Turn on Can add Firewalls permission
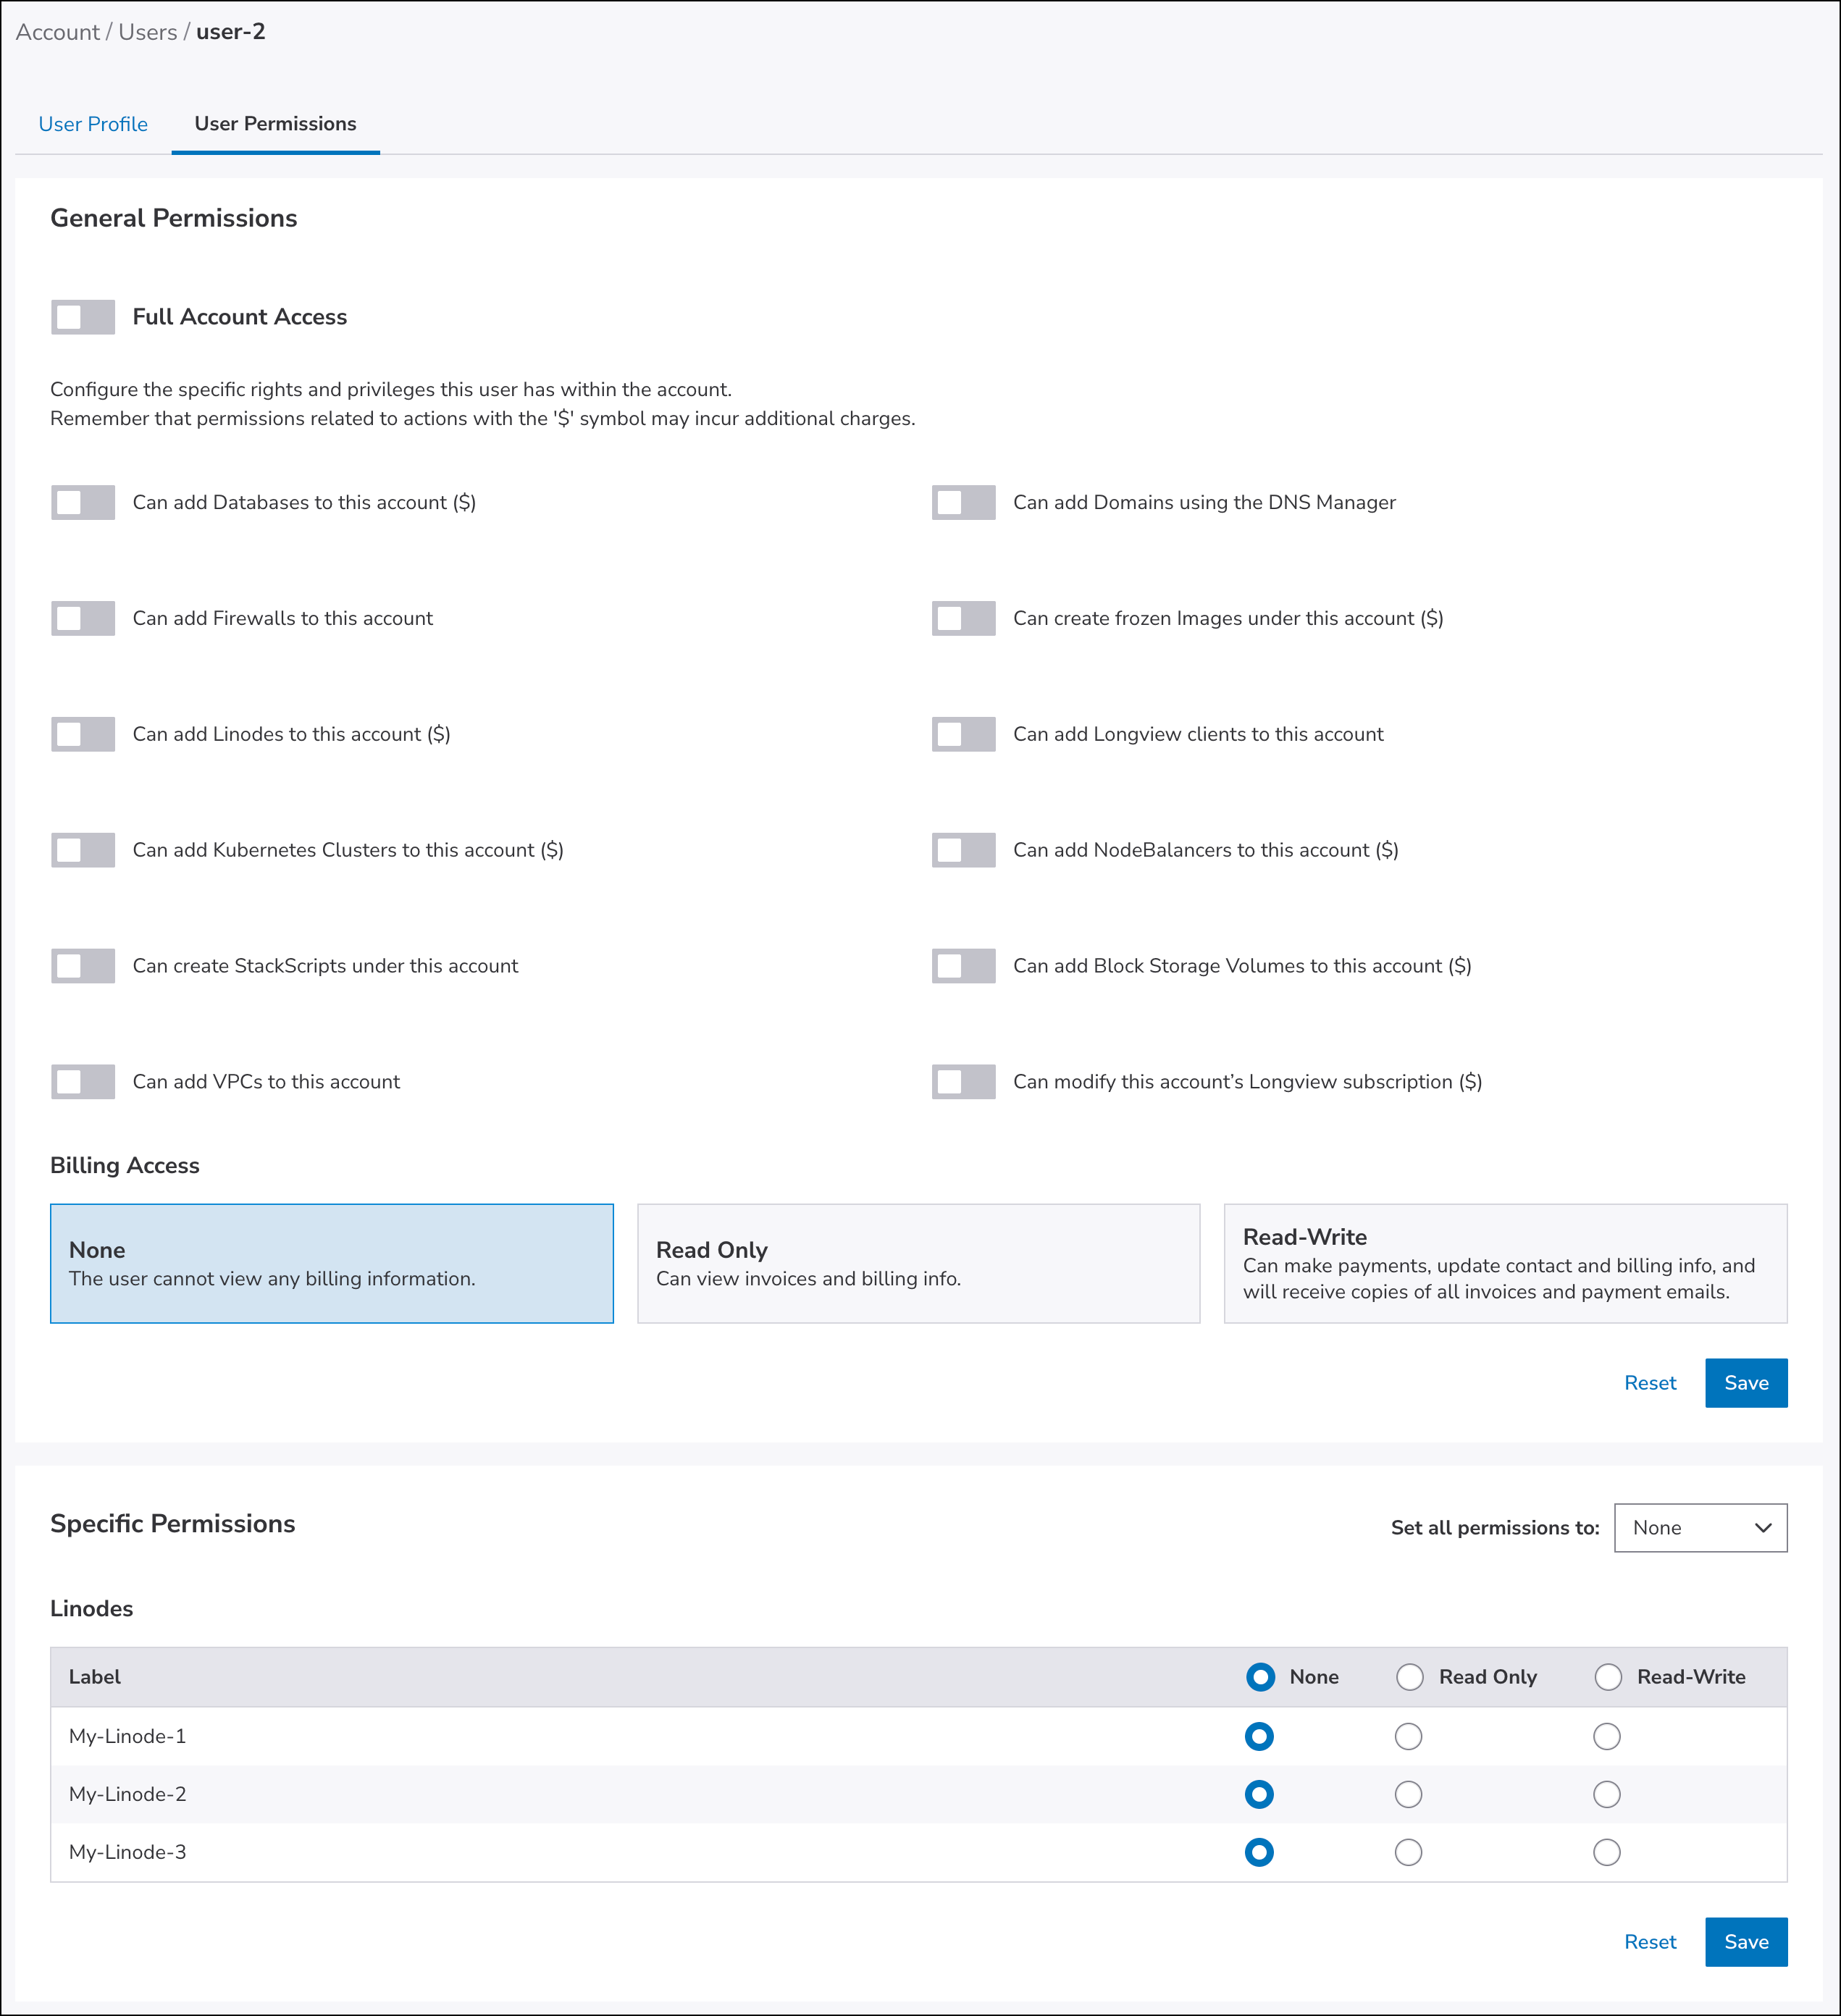This screenshot has height=2016, width=1841. pyautogui.click(x=83, y=618)
